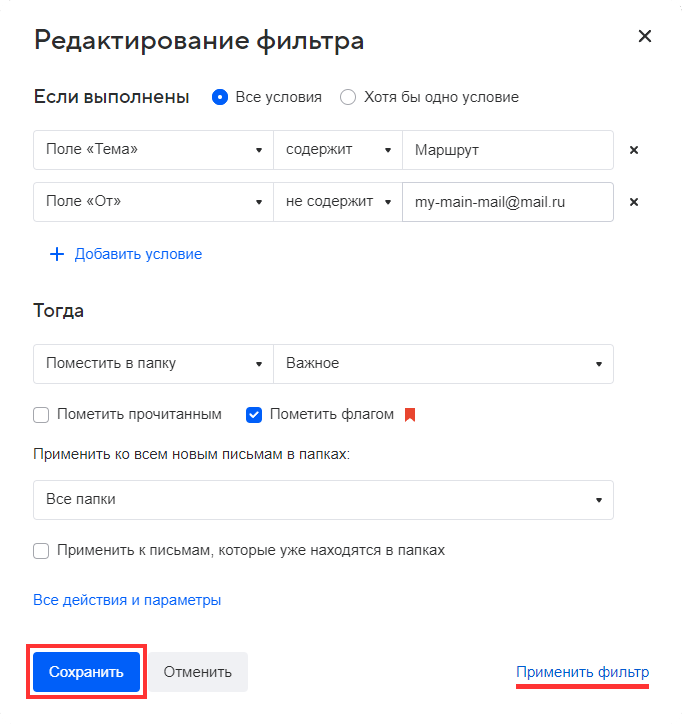This screenshot has width=682, height=724.
Task: Open the «Поместить в папку» action dropdown
Action: 153,364
